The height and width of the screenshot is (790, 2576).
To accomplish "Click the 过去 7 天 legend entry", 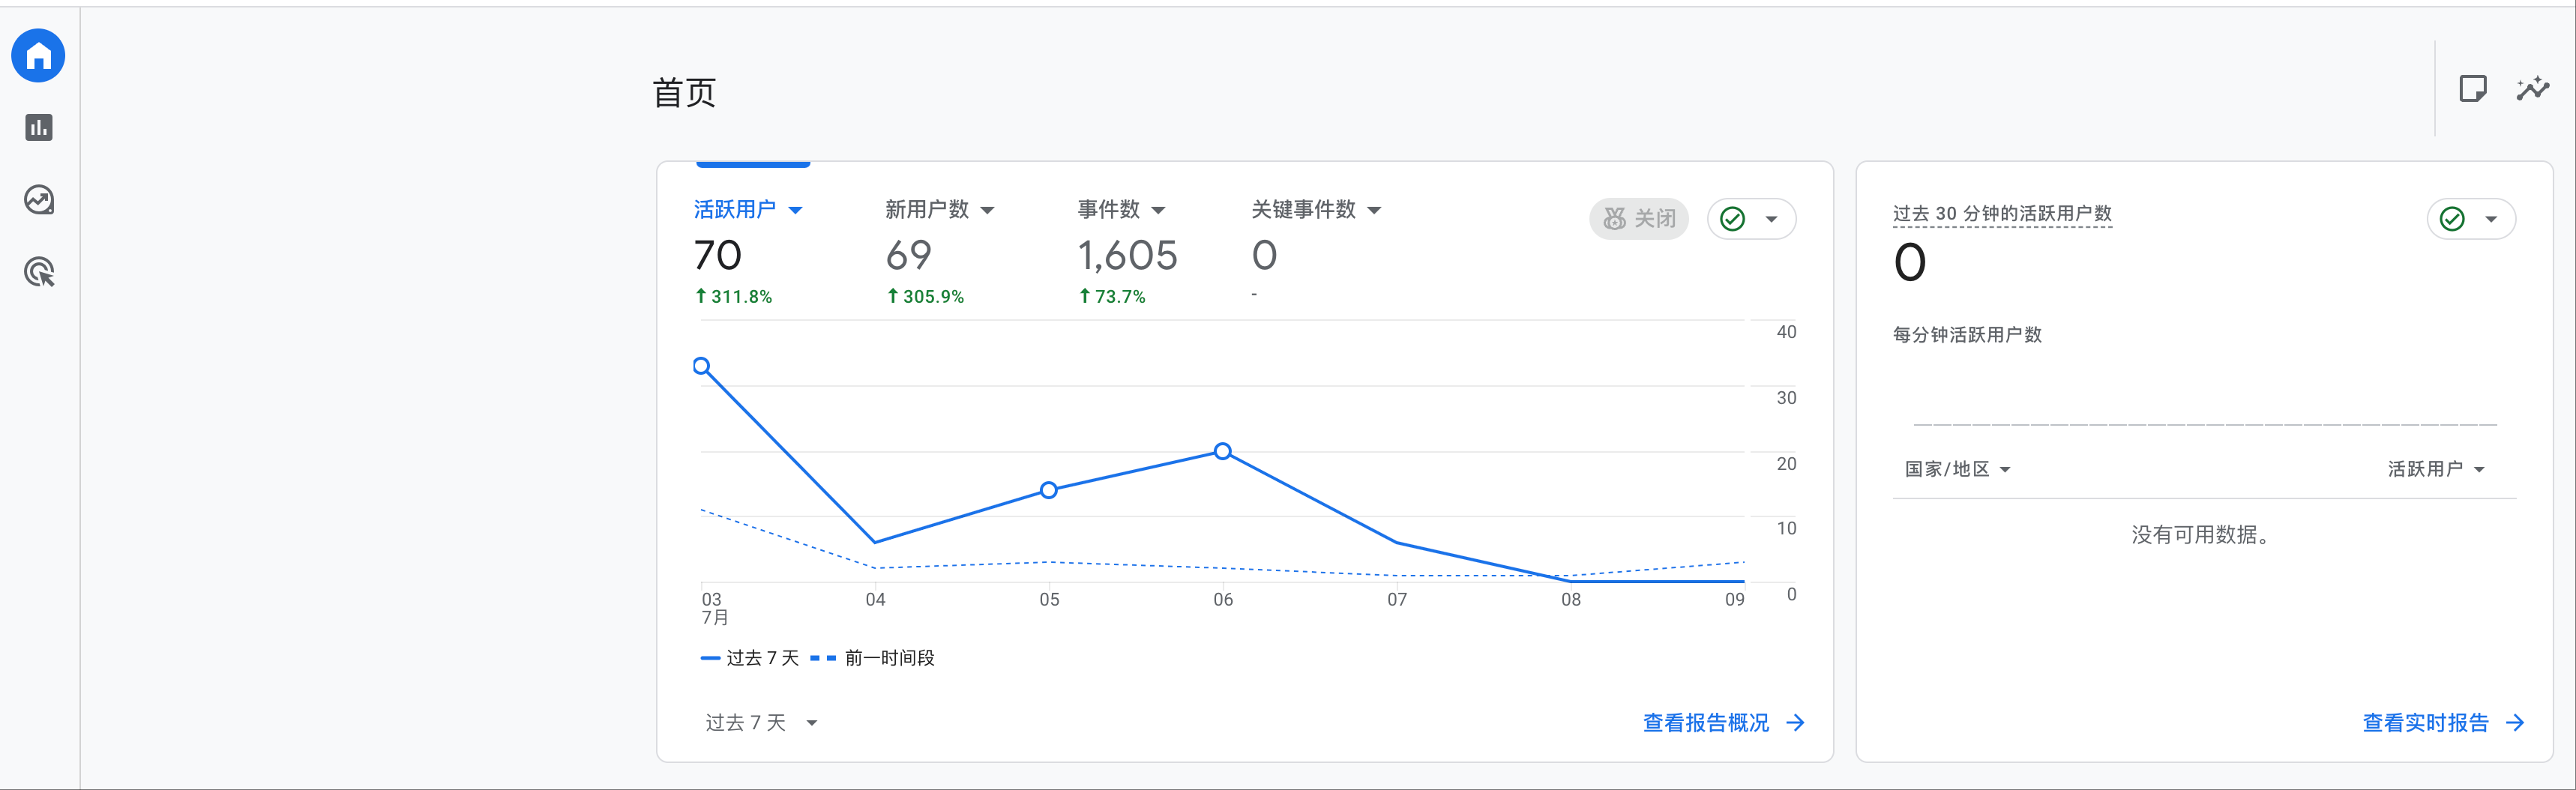I will 750,658.
